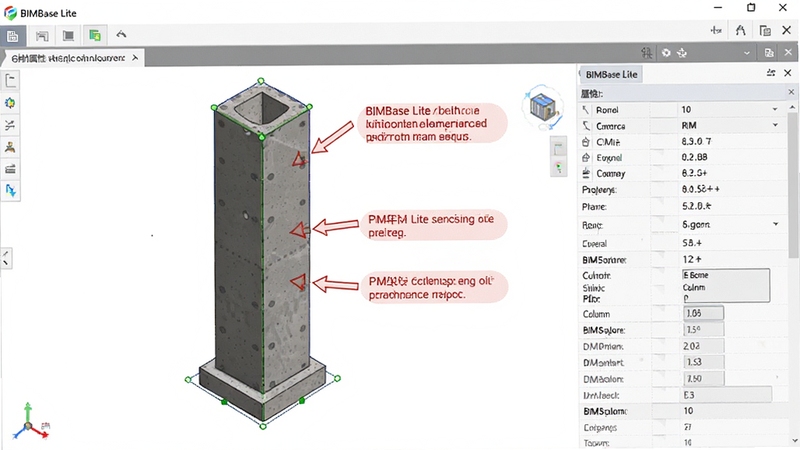Click the second gear icon on gray tab bar
The height and width of the screenshot is (450, 800).
pyautogui.click(x=682, y=53)
